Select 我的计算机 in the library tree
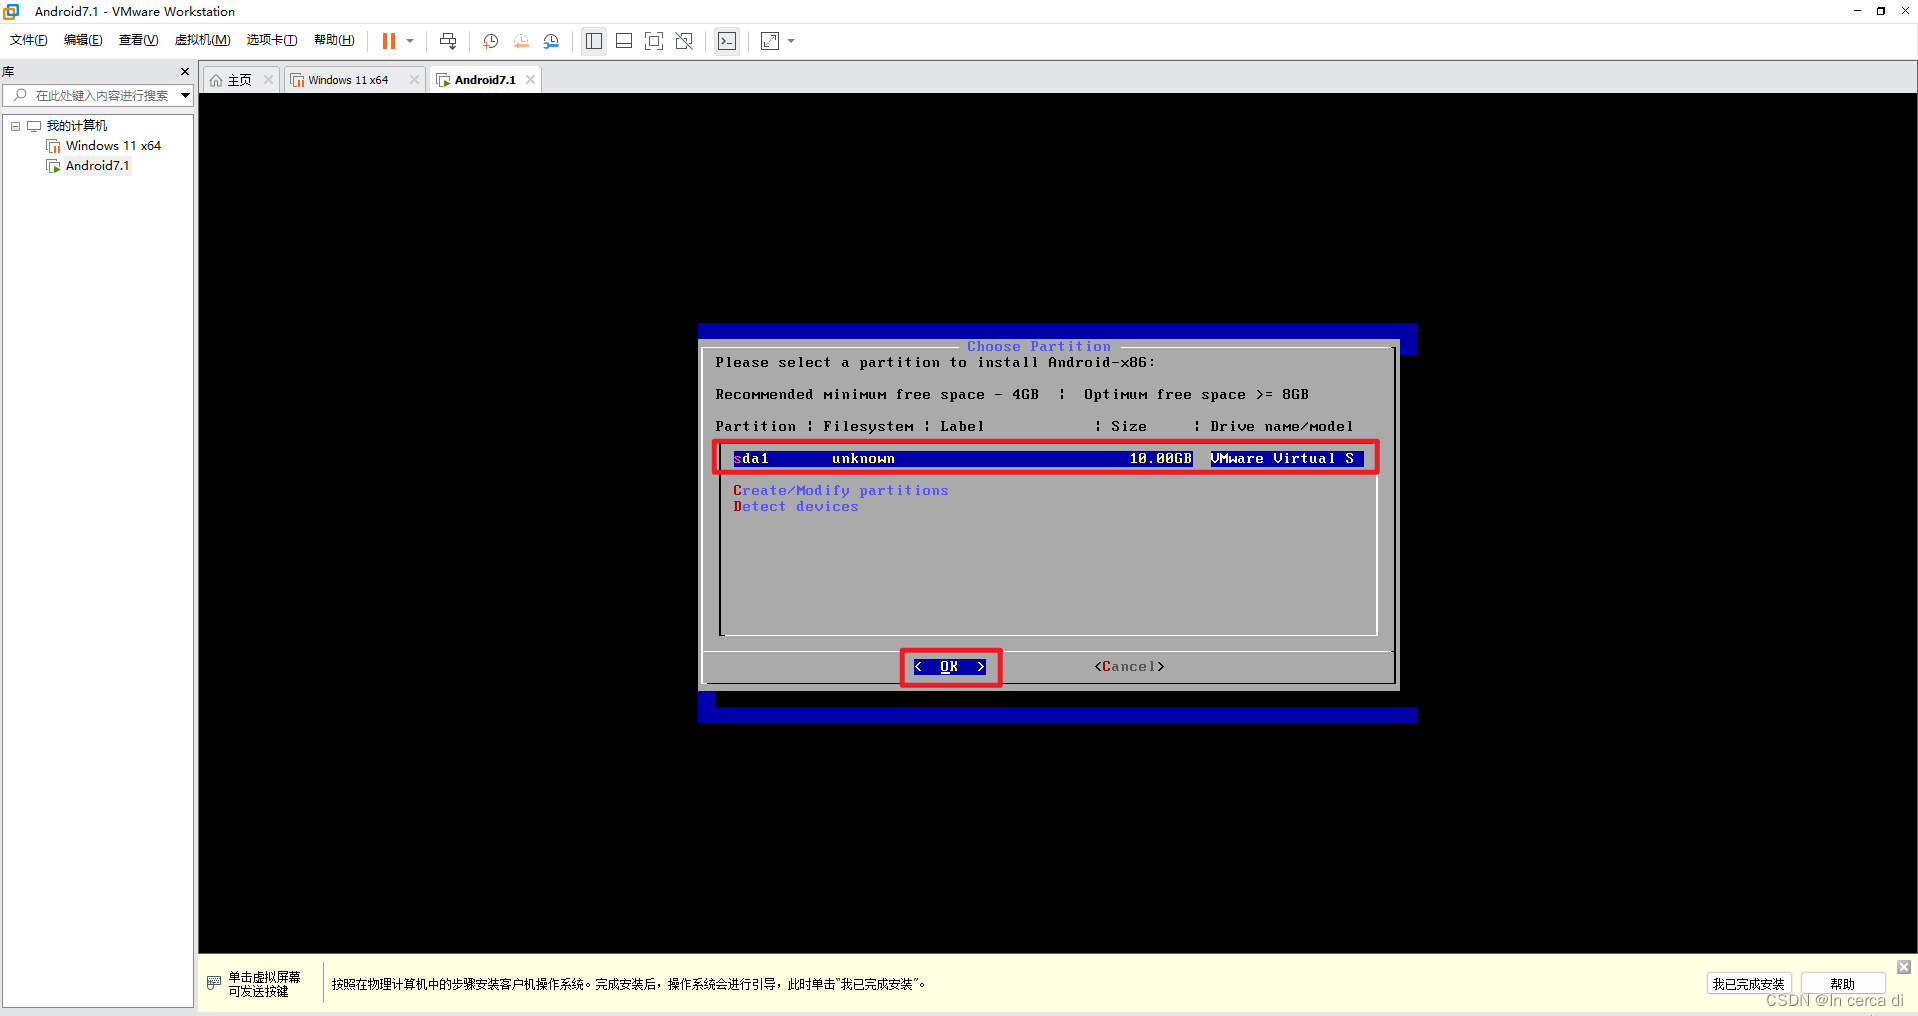Image resolution: width=1918 pixels, height=1016 pixels. [77, 126]
